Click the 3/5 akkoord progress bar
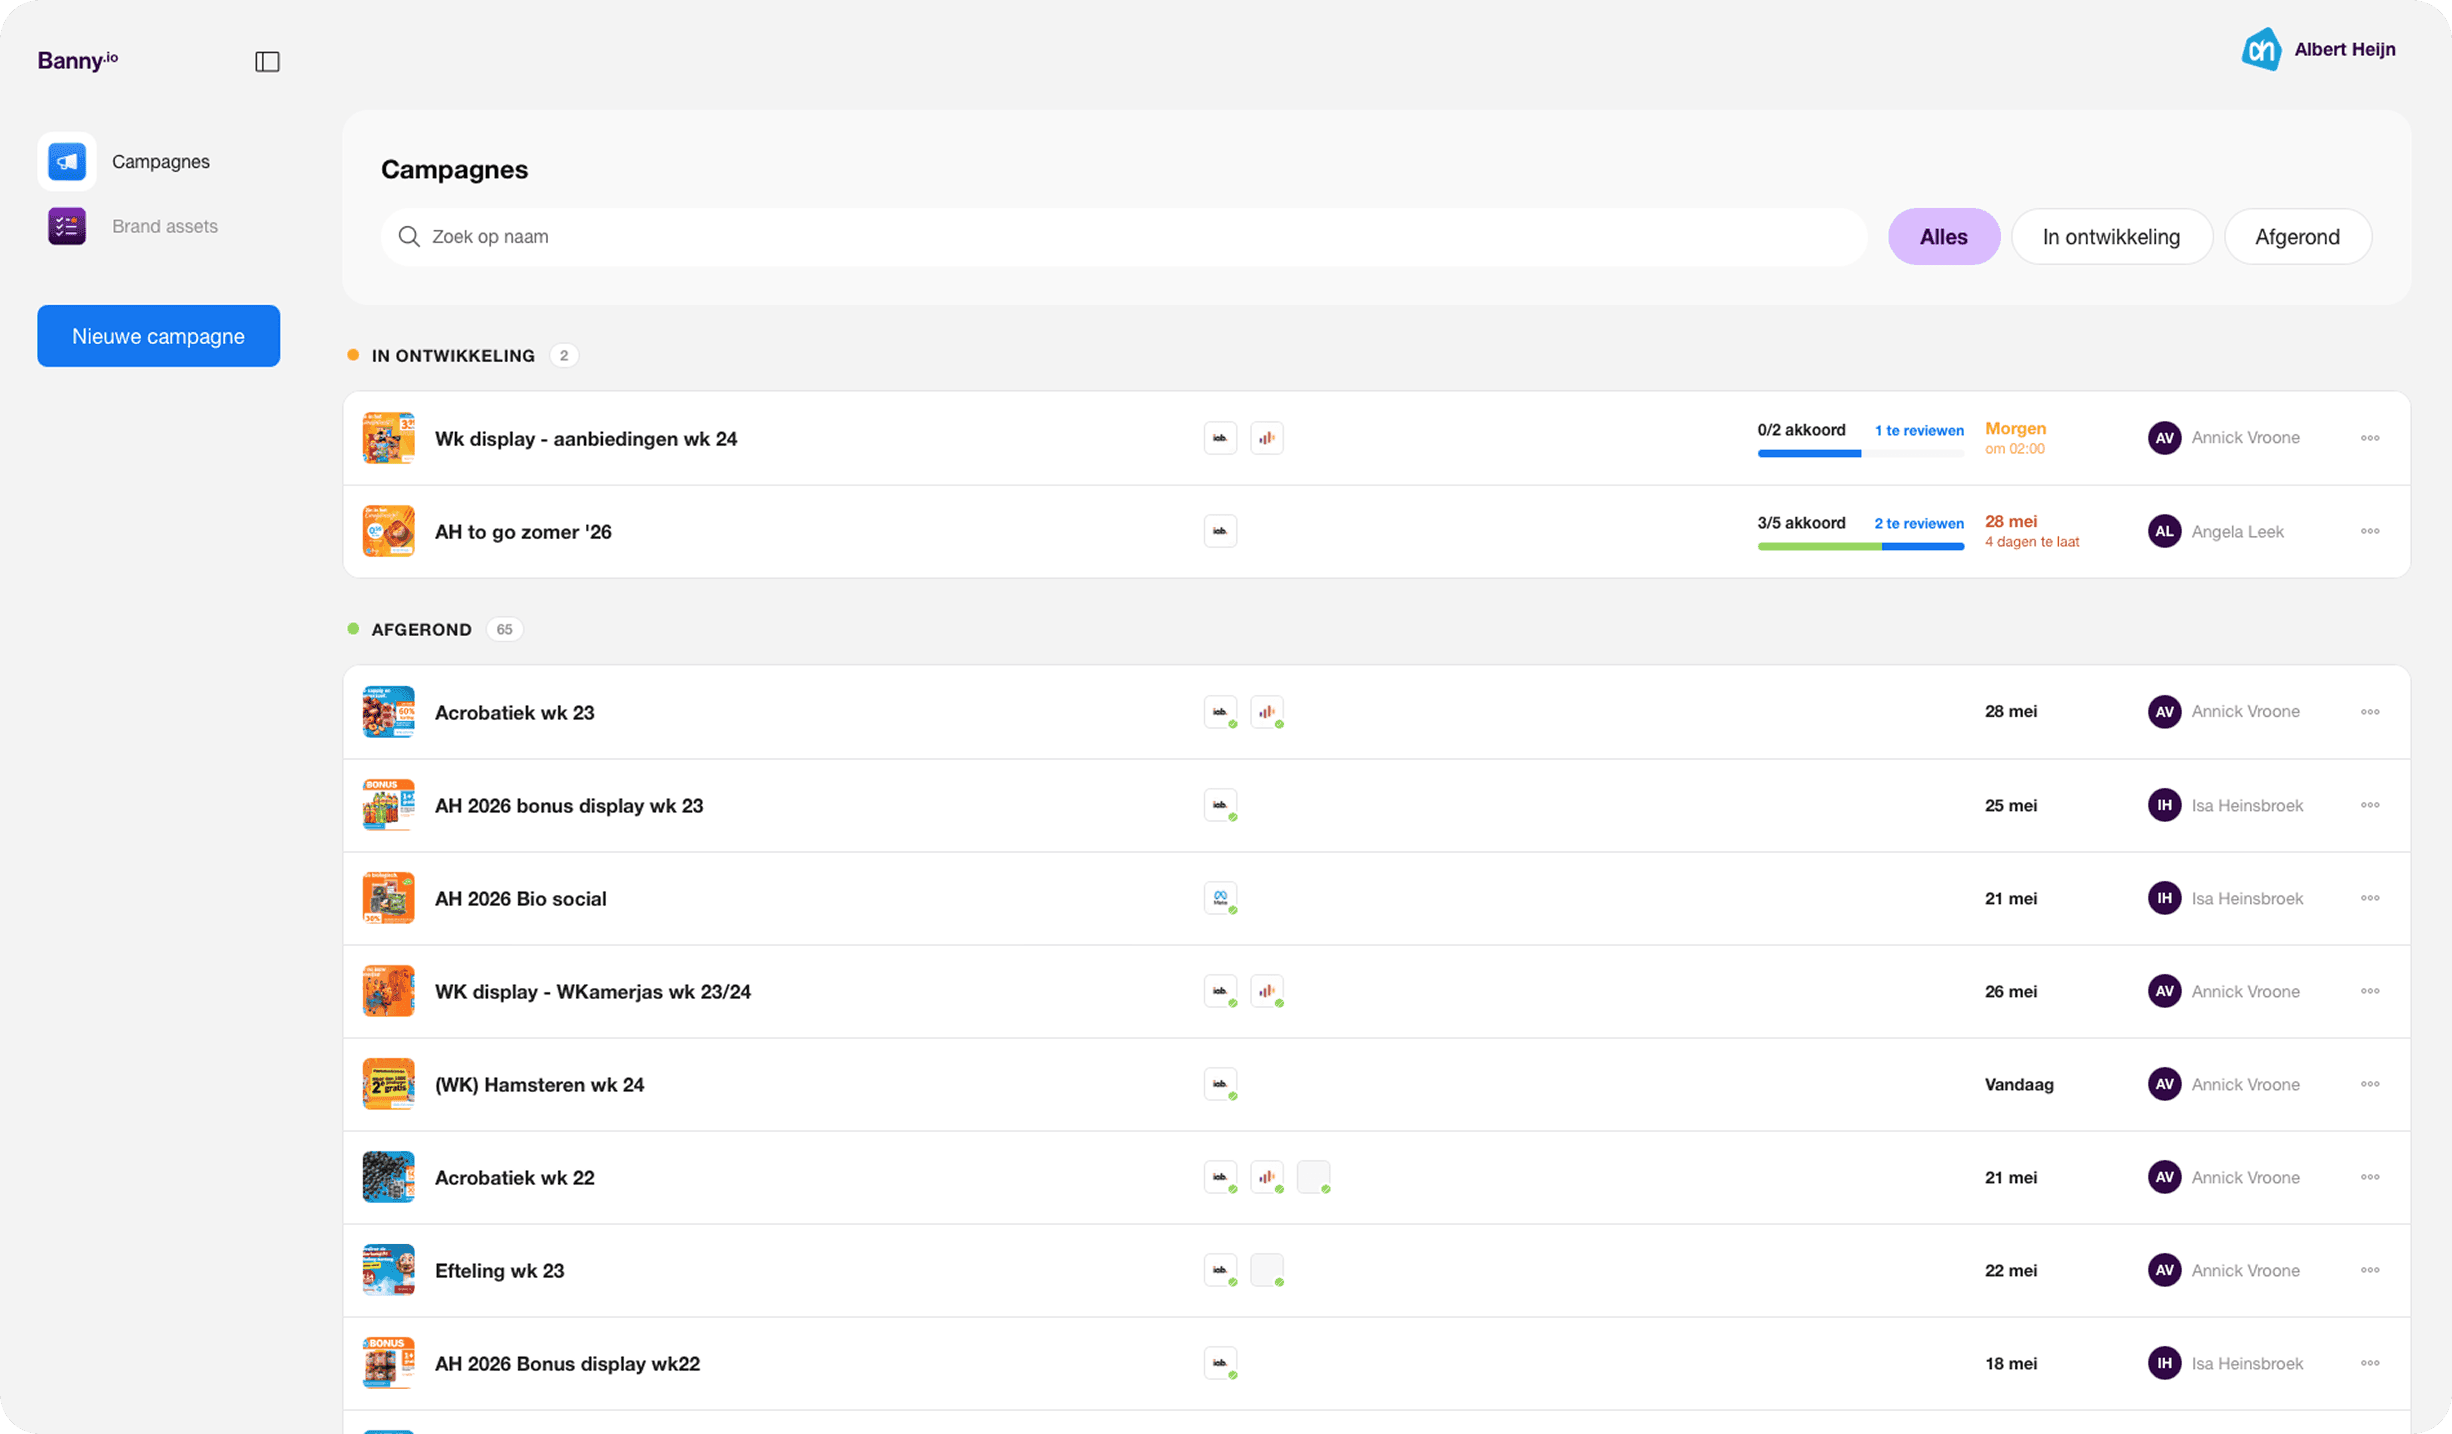Screen dimensions: 2452x1434 pyautogui.click(x=1860, y=546)
